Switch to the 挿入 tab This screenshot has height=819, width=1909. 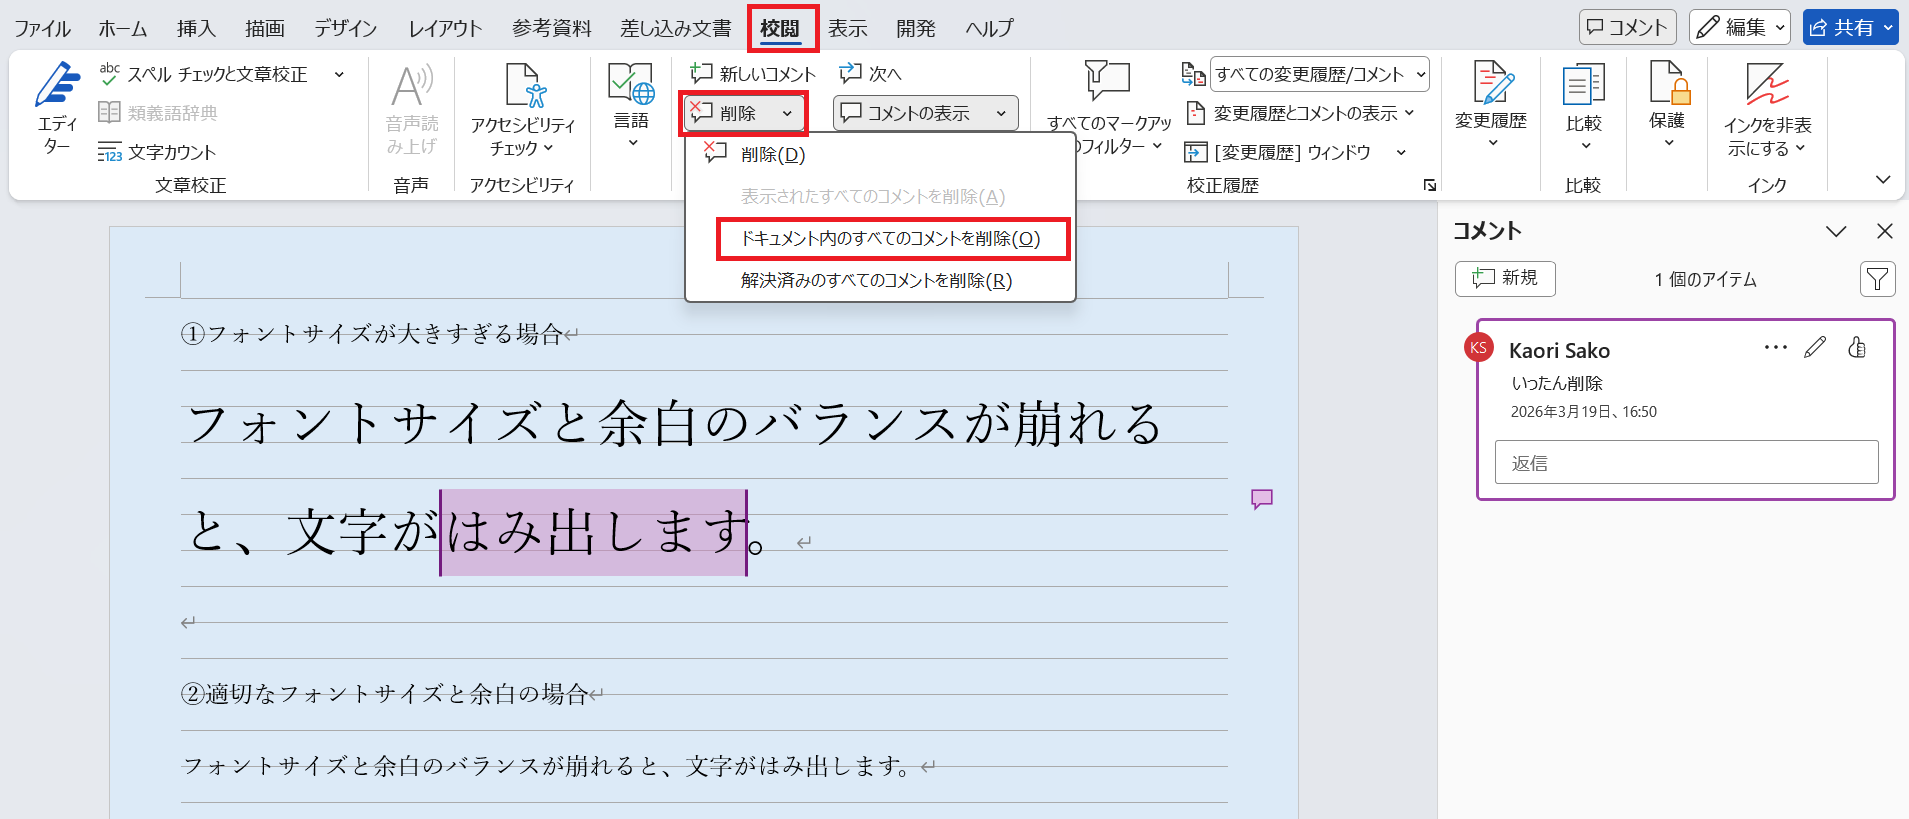click(x=196, y=28)
